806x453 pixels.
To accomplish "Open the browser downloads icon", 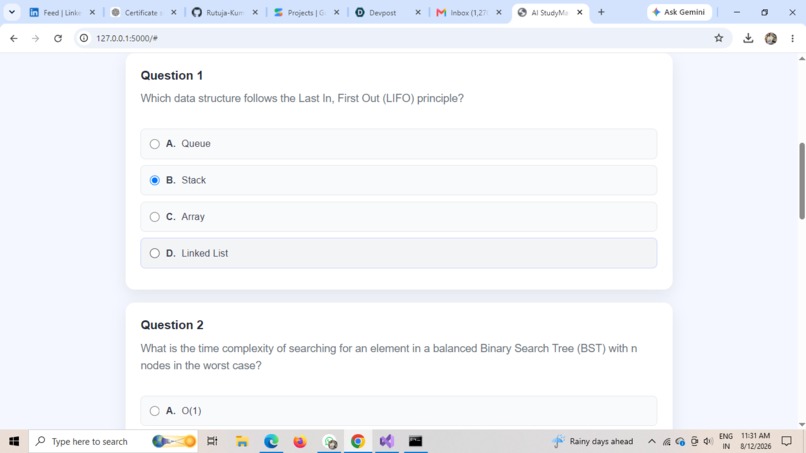I will point(748,38).
